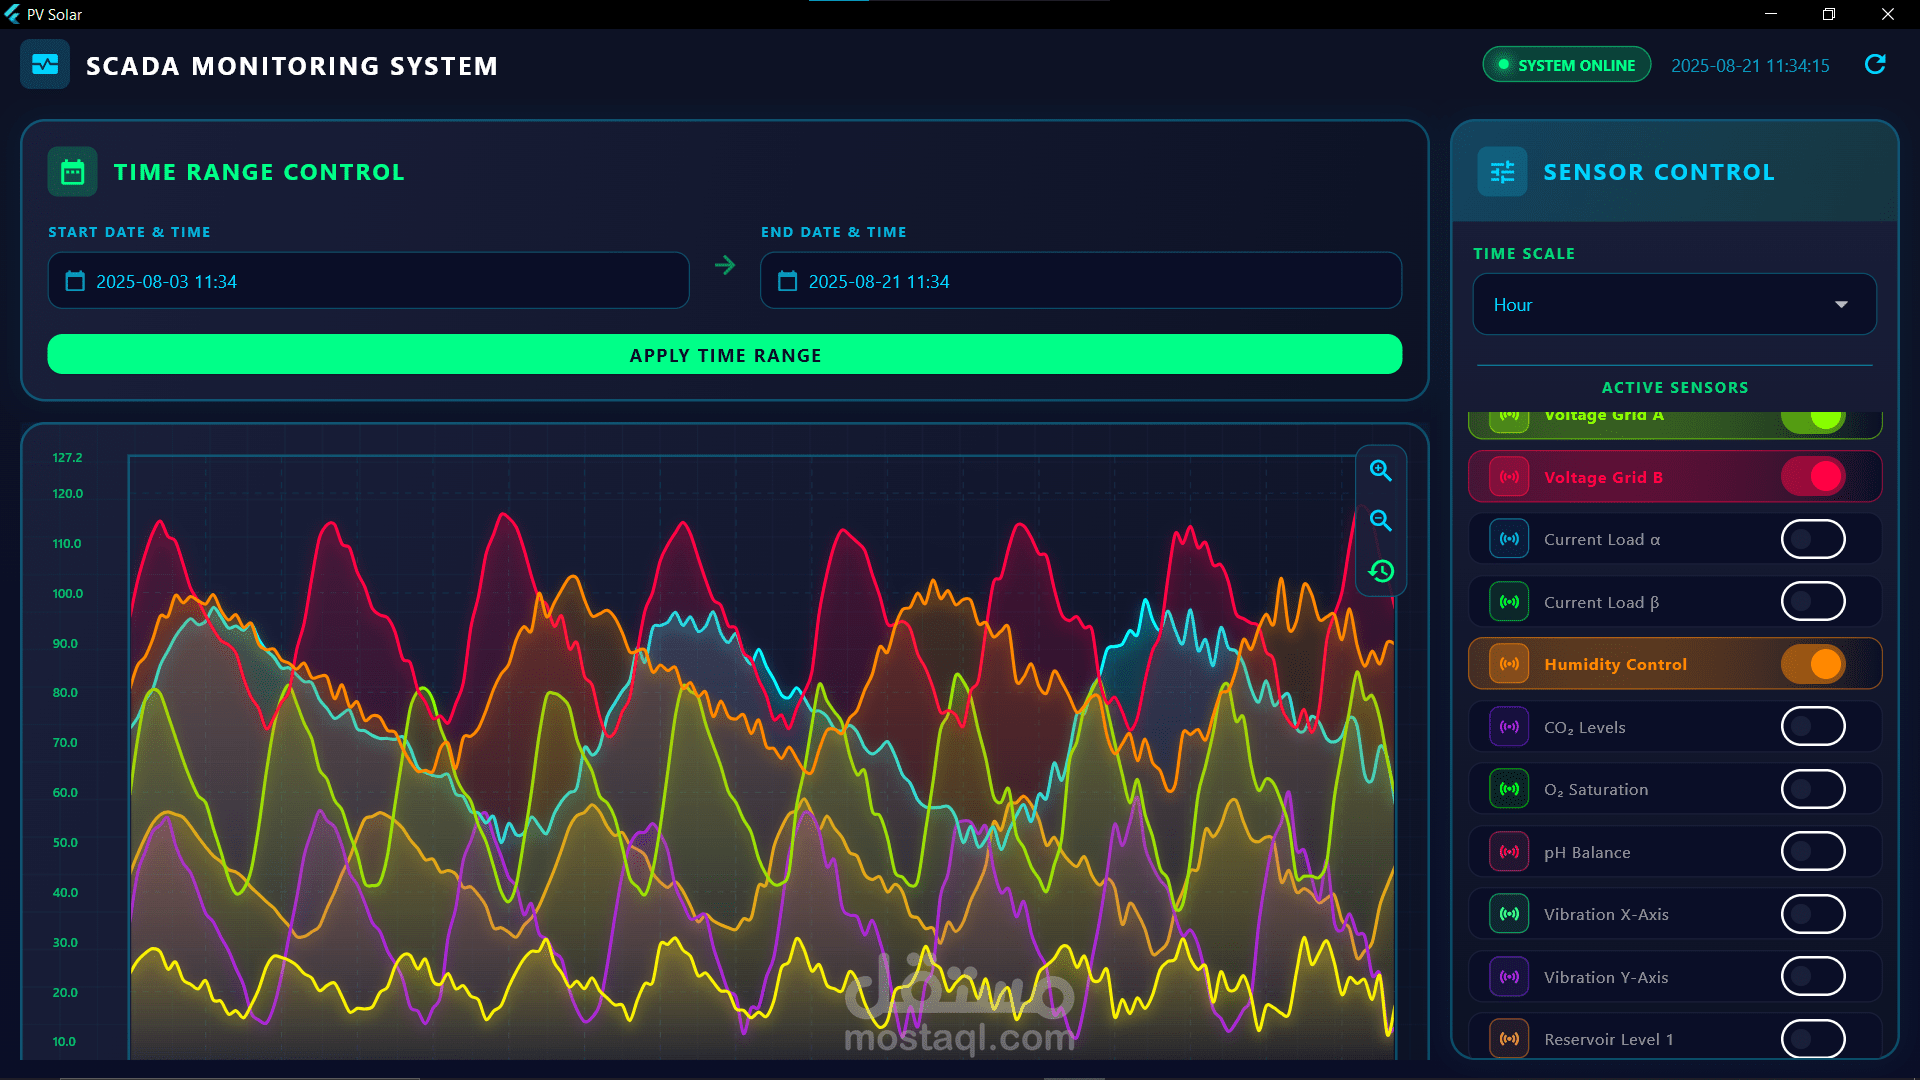Click the System Online status badge
This screenshot has width=1920, height=1080.
point(1566,65)
